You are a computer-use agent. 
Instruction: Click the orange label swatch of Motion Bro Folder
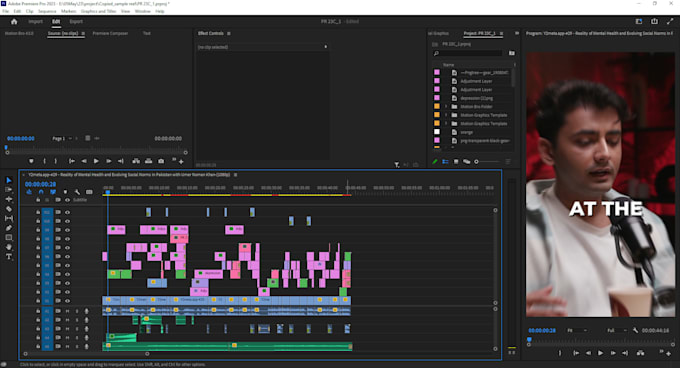(x=437, y=107)
